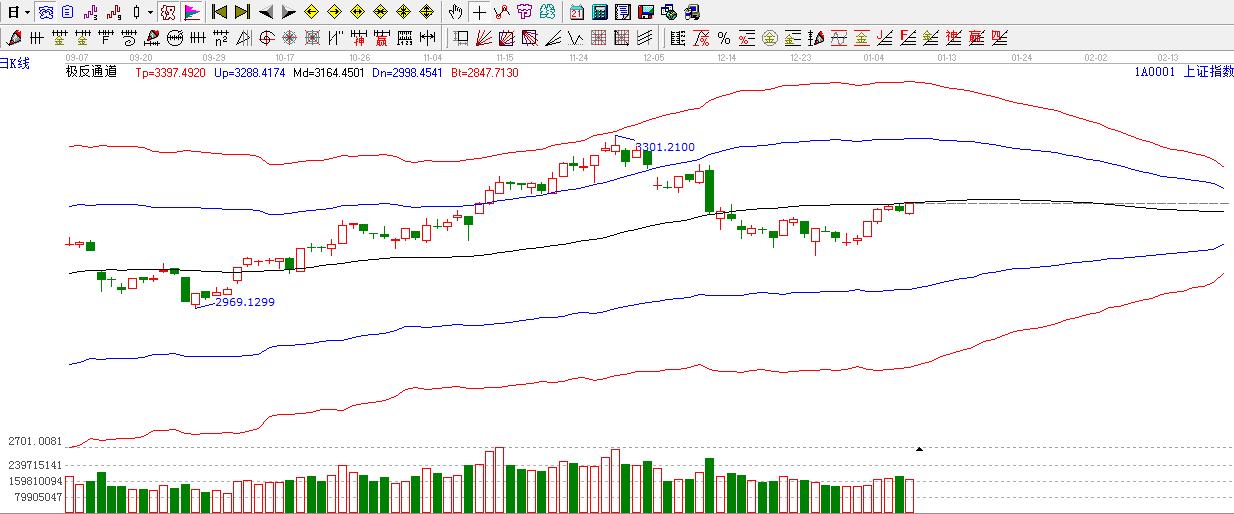The image size is (1234, 514).
Task: Toggle the candlestick chart type button
Action: tap(136, 12)
